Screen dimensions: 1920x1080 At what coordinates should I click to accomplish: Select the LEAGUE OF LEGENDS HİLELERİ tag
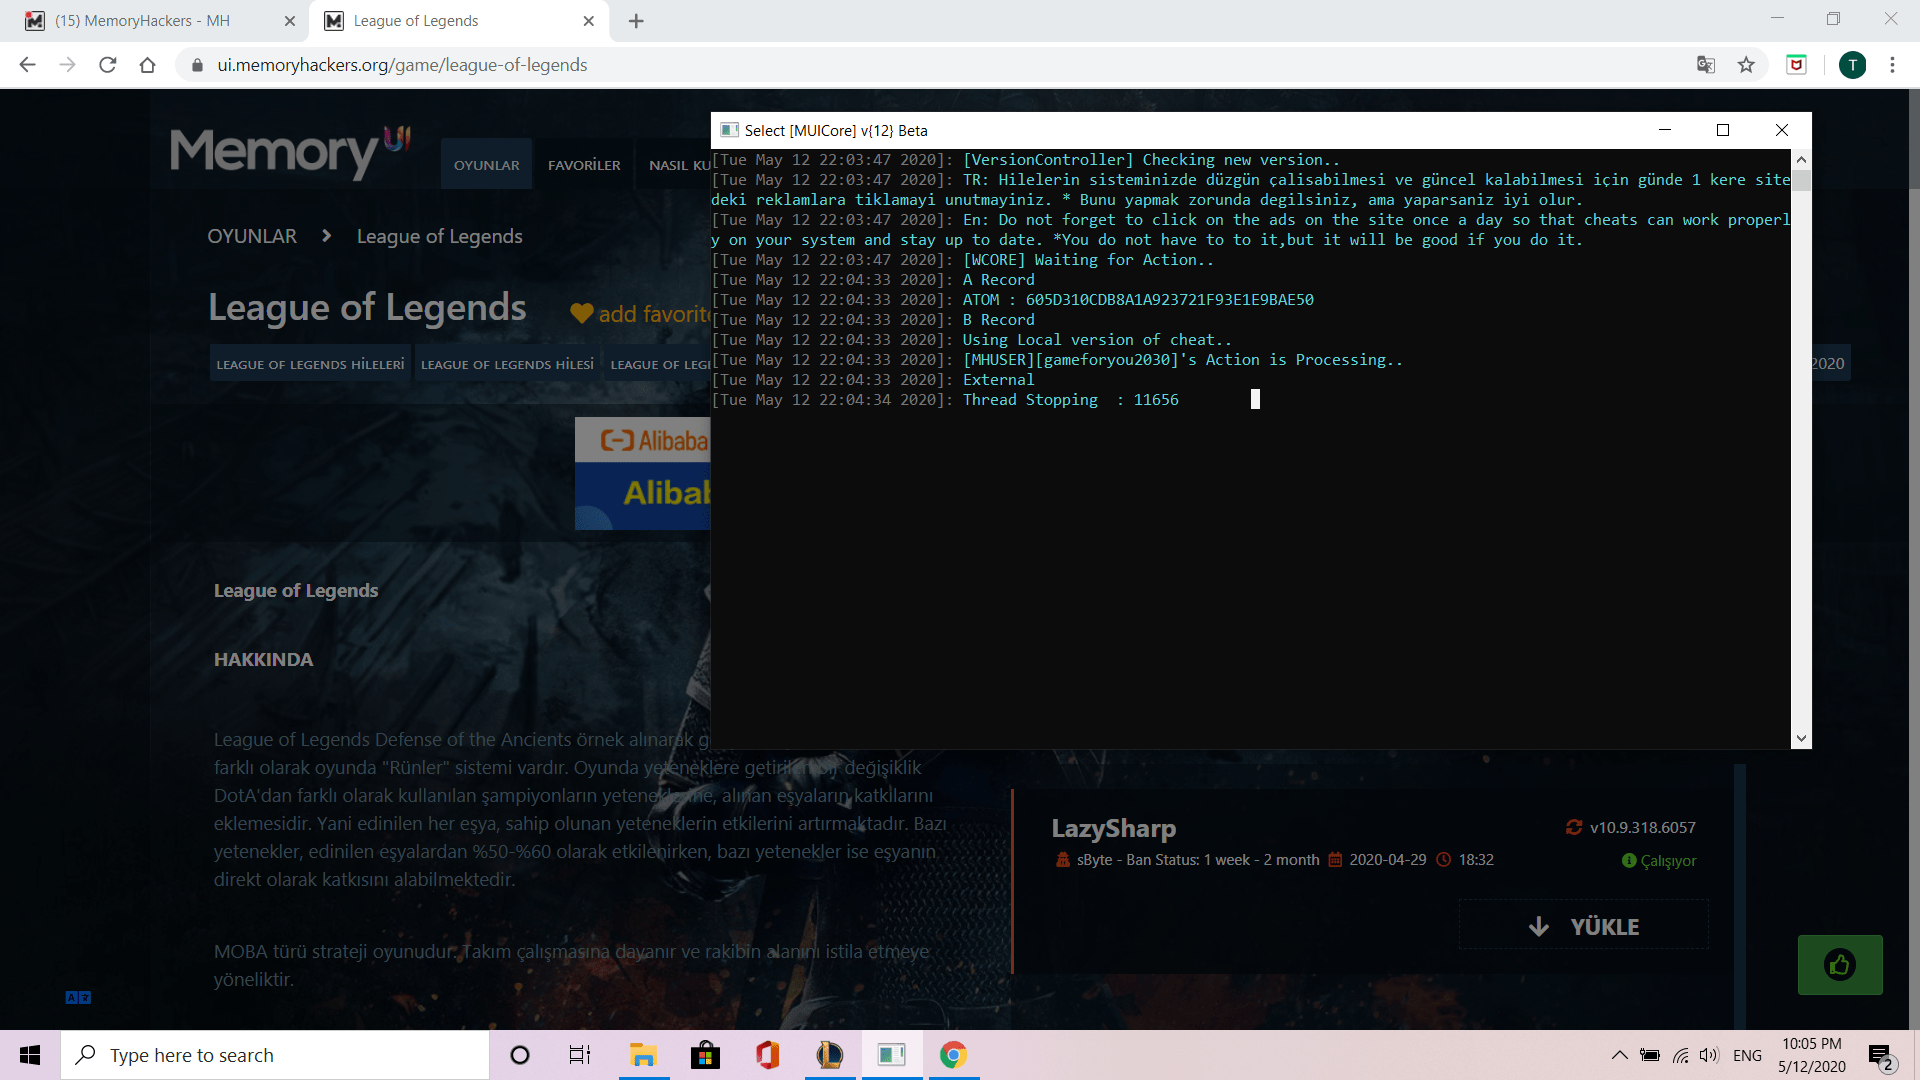[311, 364]
